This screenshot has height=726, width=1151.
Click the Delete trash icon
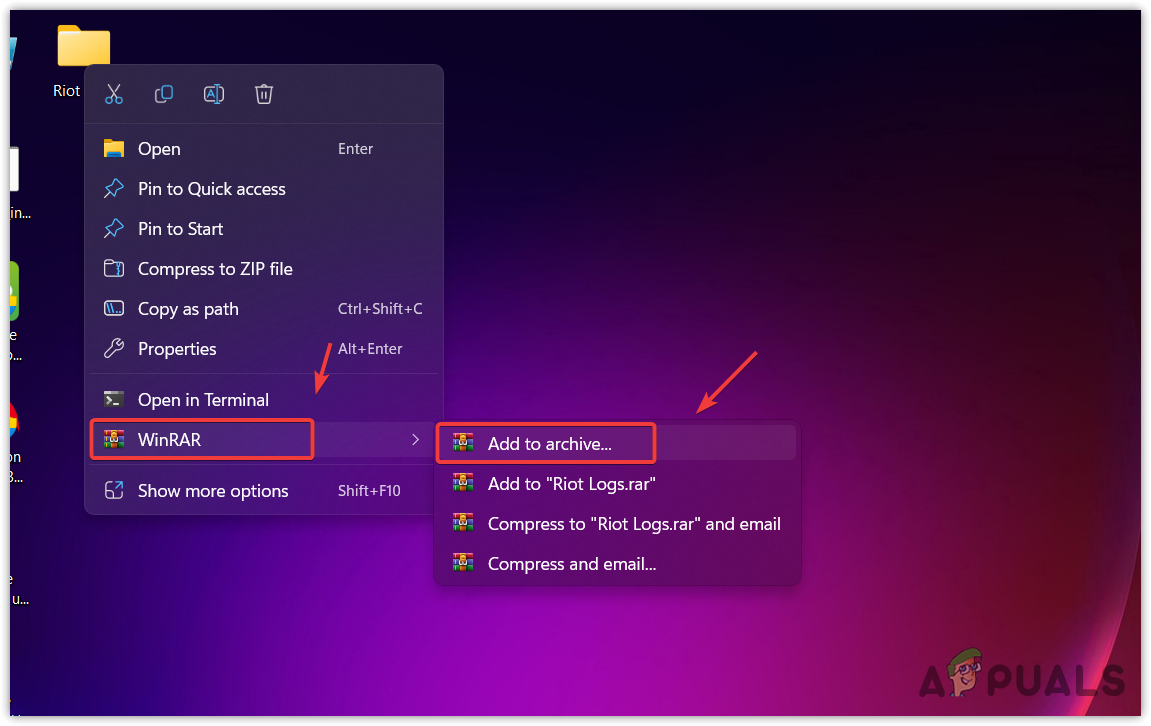pos(263,94)
